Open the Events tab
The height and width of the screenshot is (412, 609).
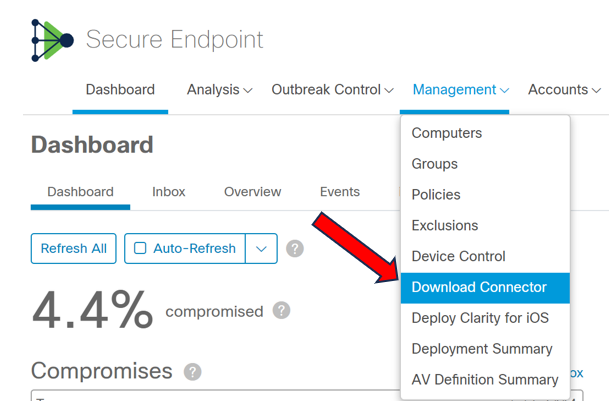(340, 192)
